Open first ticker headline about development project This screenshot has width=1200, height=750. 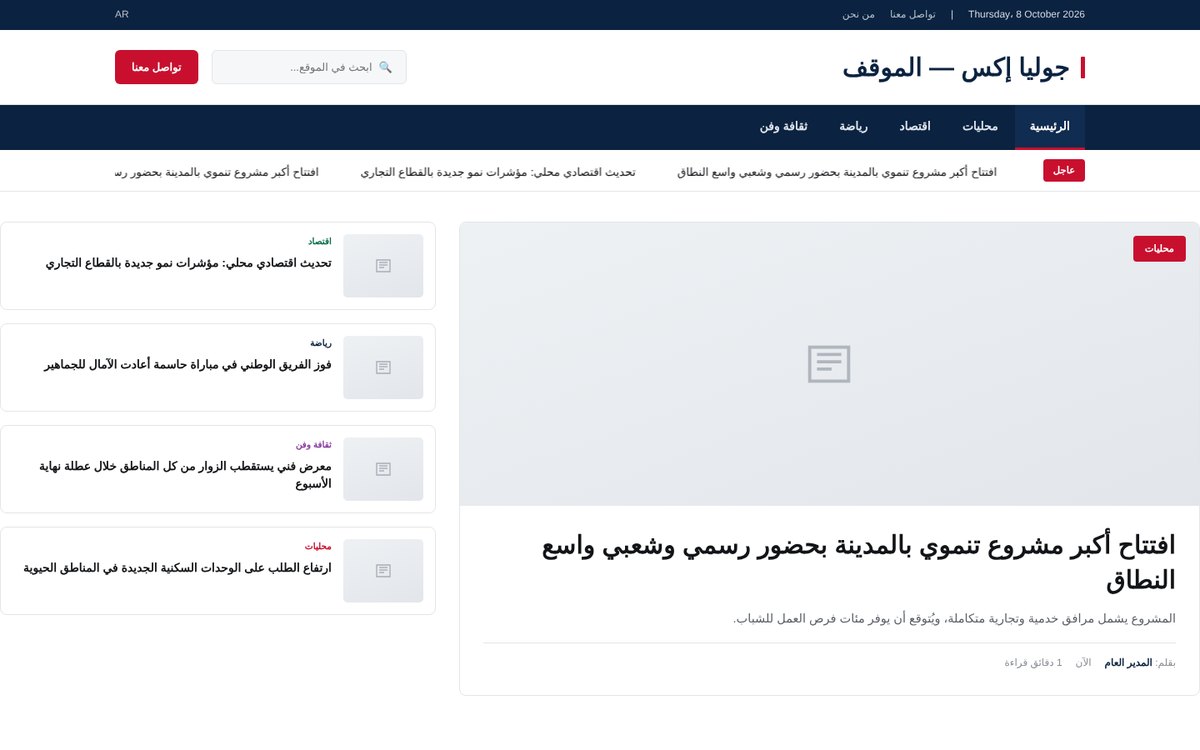coord(836,172)
